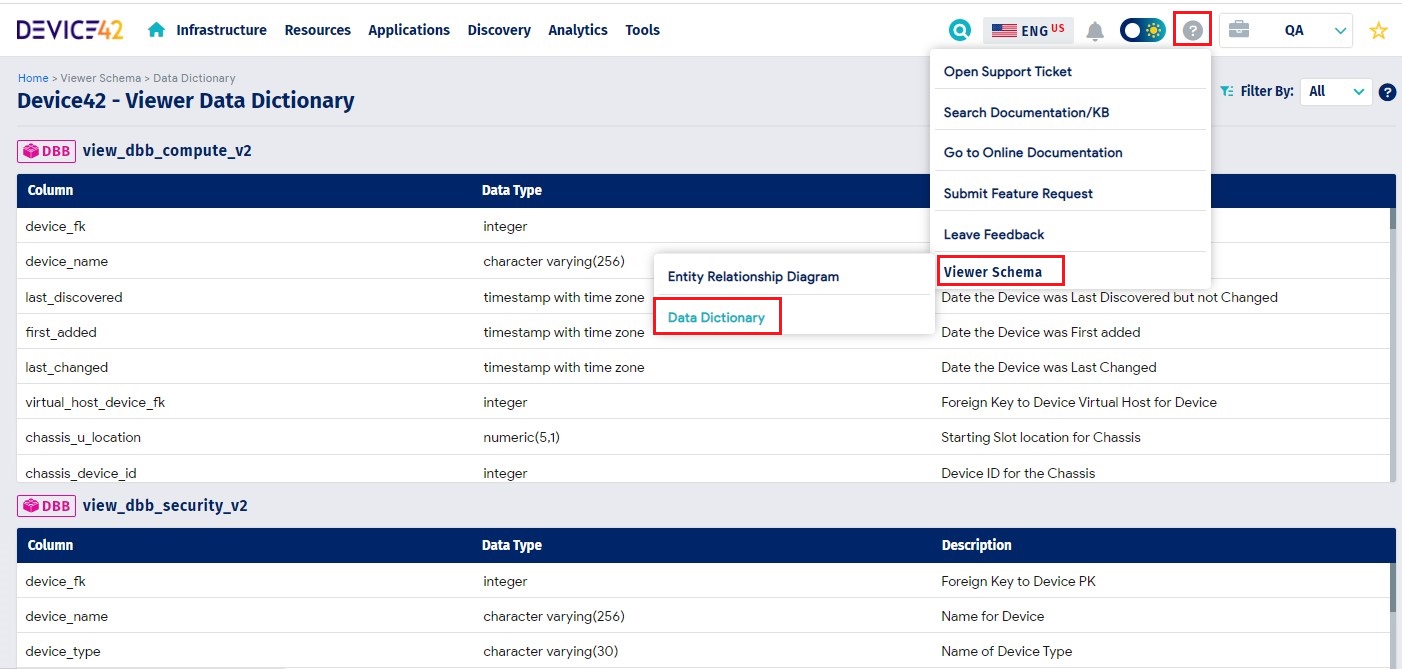
Task: Click the Device42 logo
Action: [x=70, y=30]
